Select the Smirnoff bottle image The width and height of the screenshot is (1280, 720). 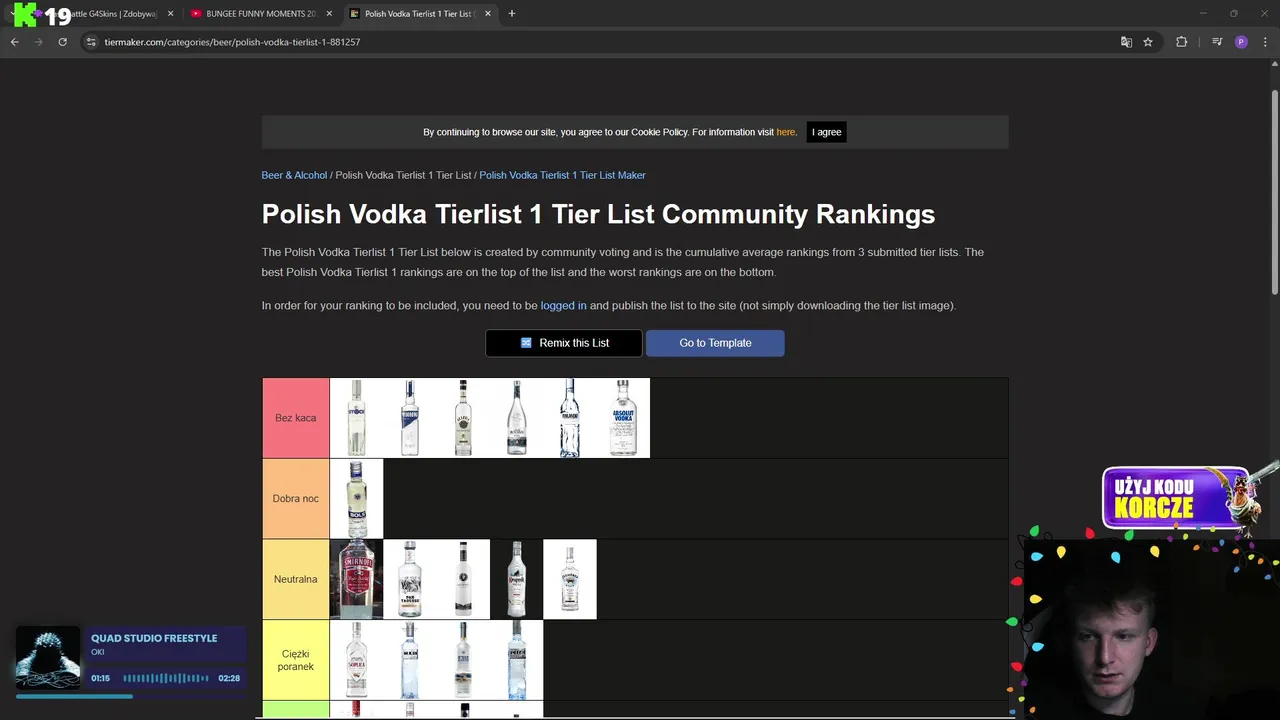[356, 579]
